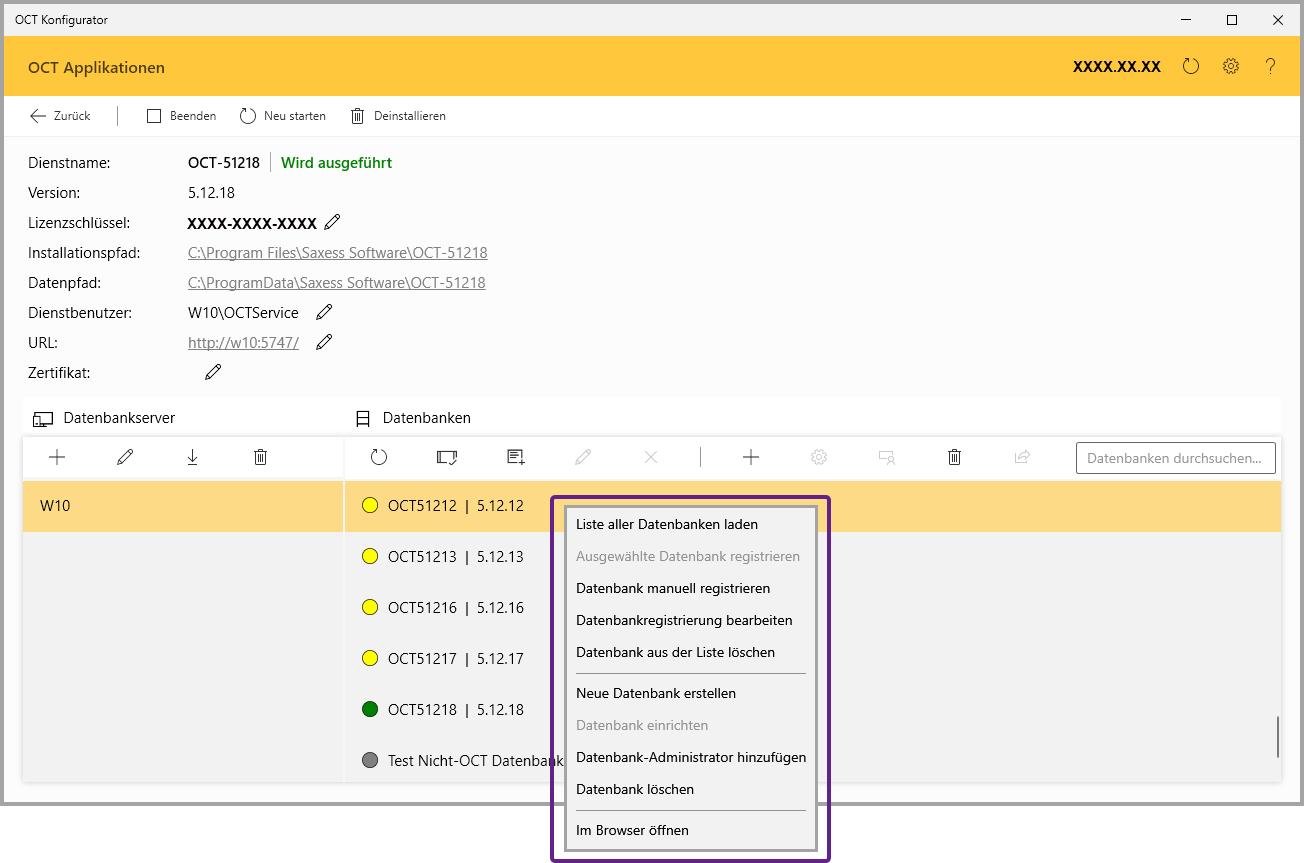Click the database list vertical scrollbar

pyautogui.click(x=1278, y=737)
